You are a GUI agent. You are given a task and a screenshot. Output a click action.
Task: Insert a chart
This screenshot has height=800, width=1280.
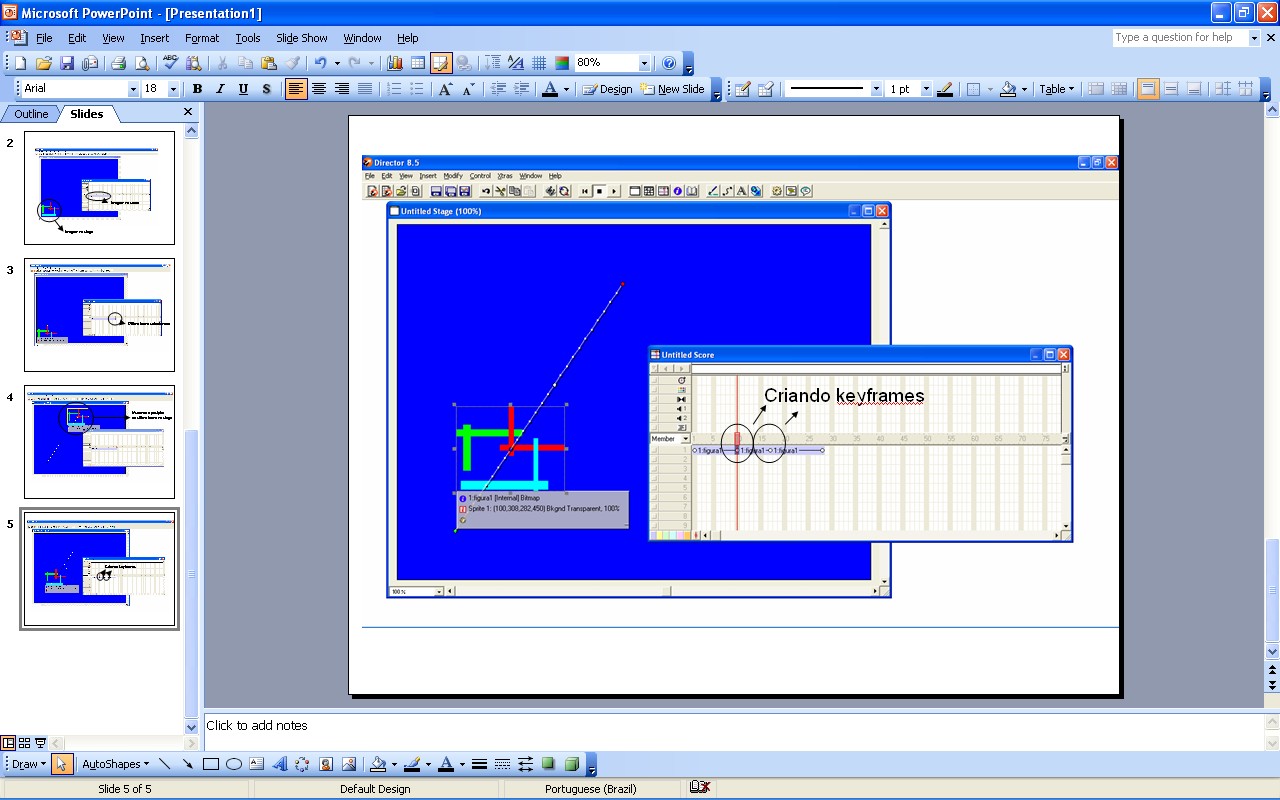(394, 63)
